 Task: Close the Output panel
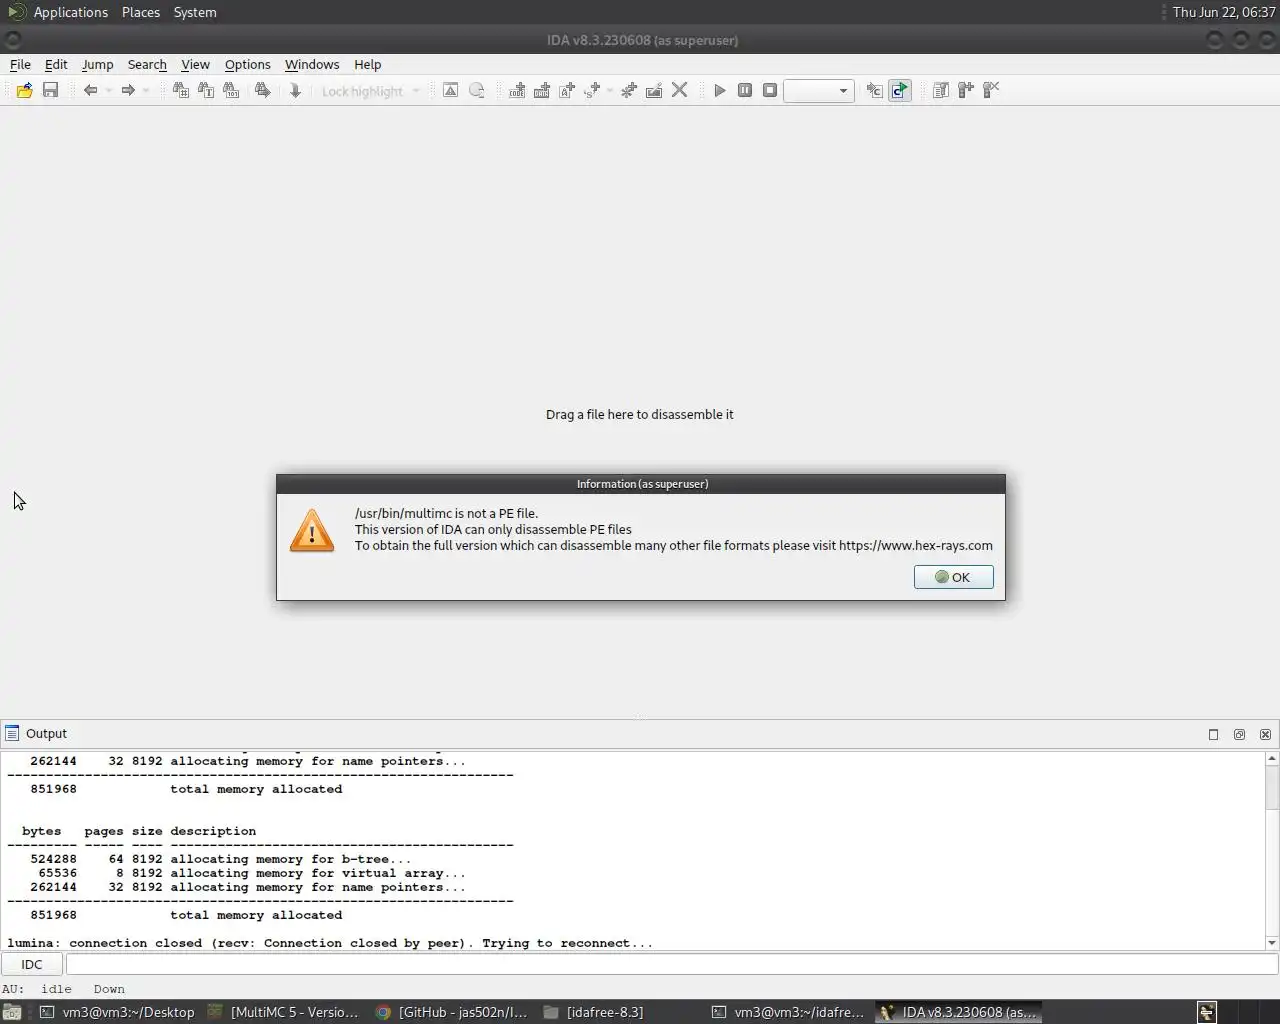coord(1265,734)
